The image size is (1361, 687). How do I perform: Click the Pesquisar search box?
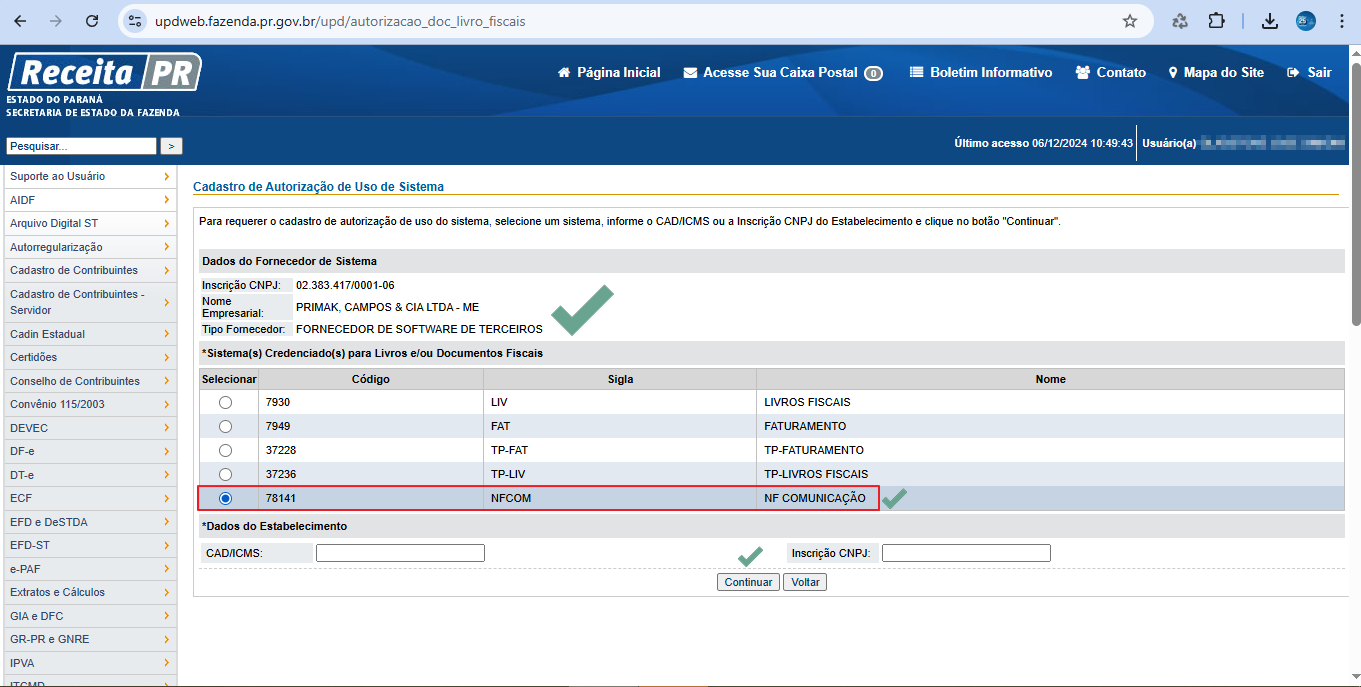coord(81,146)
